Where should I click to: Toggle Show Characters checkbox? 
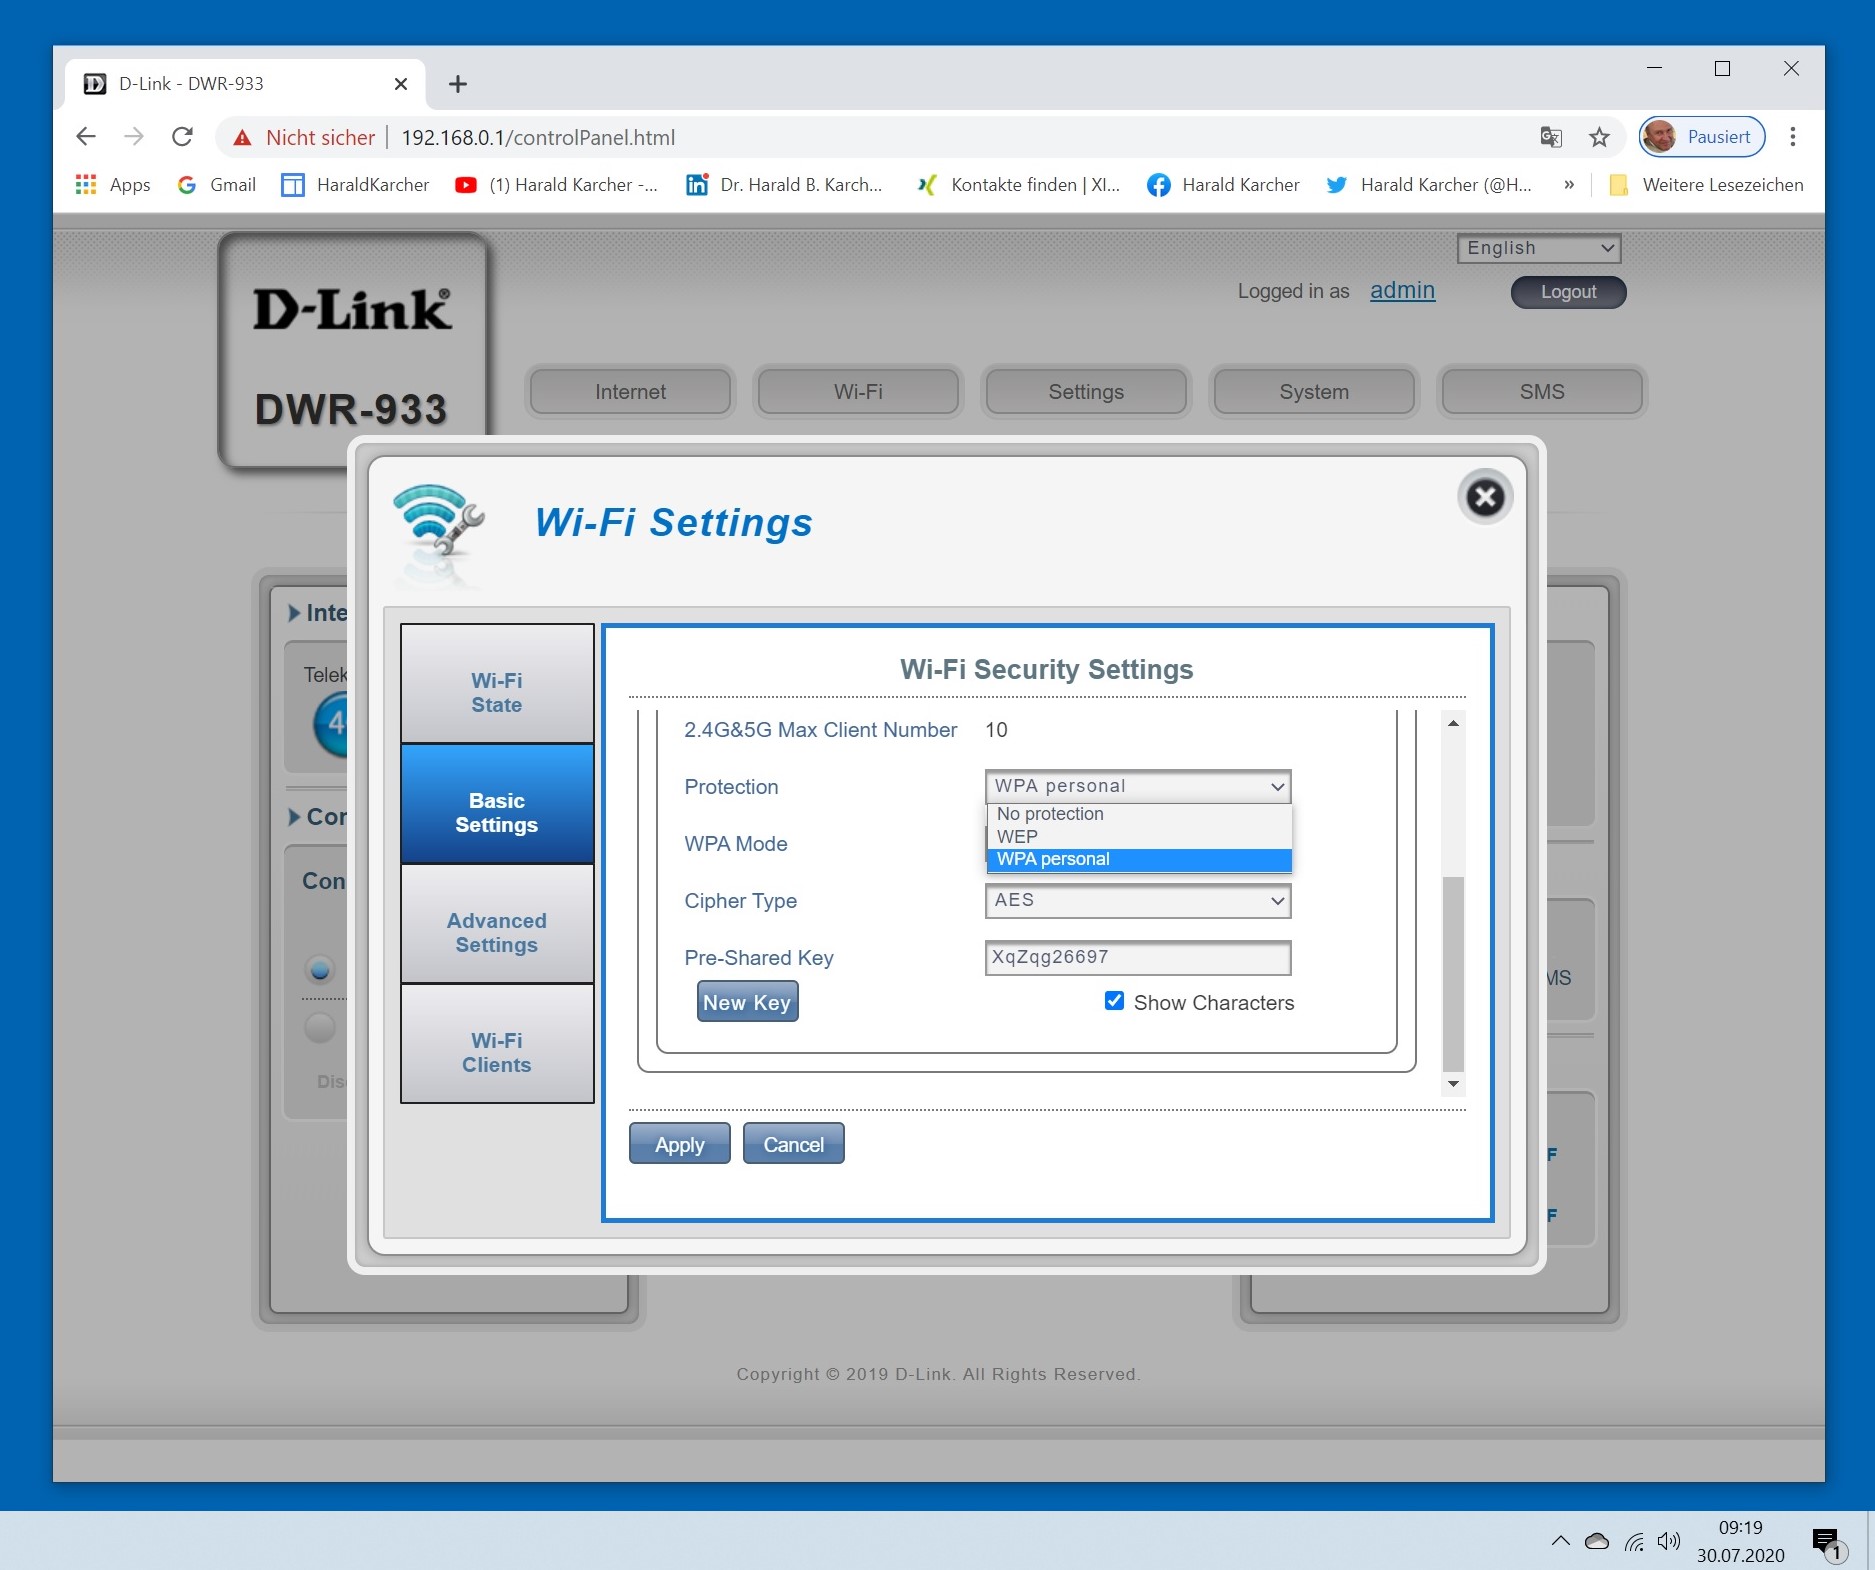click(x=1114, y=1001)
